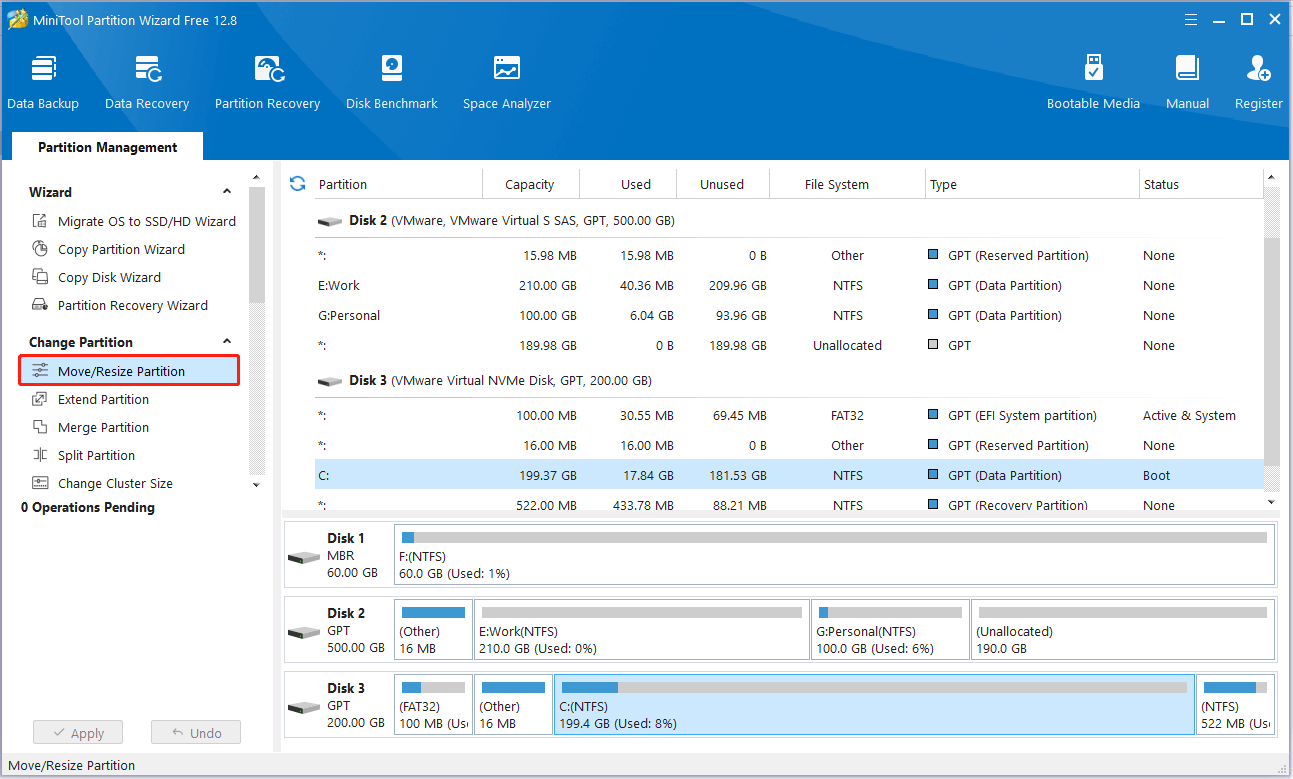Click sidebar scroll-up arrow

point(256,178)
